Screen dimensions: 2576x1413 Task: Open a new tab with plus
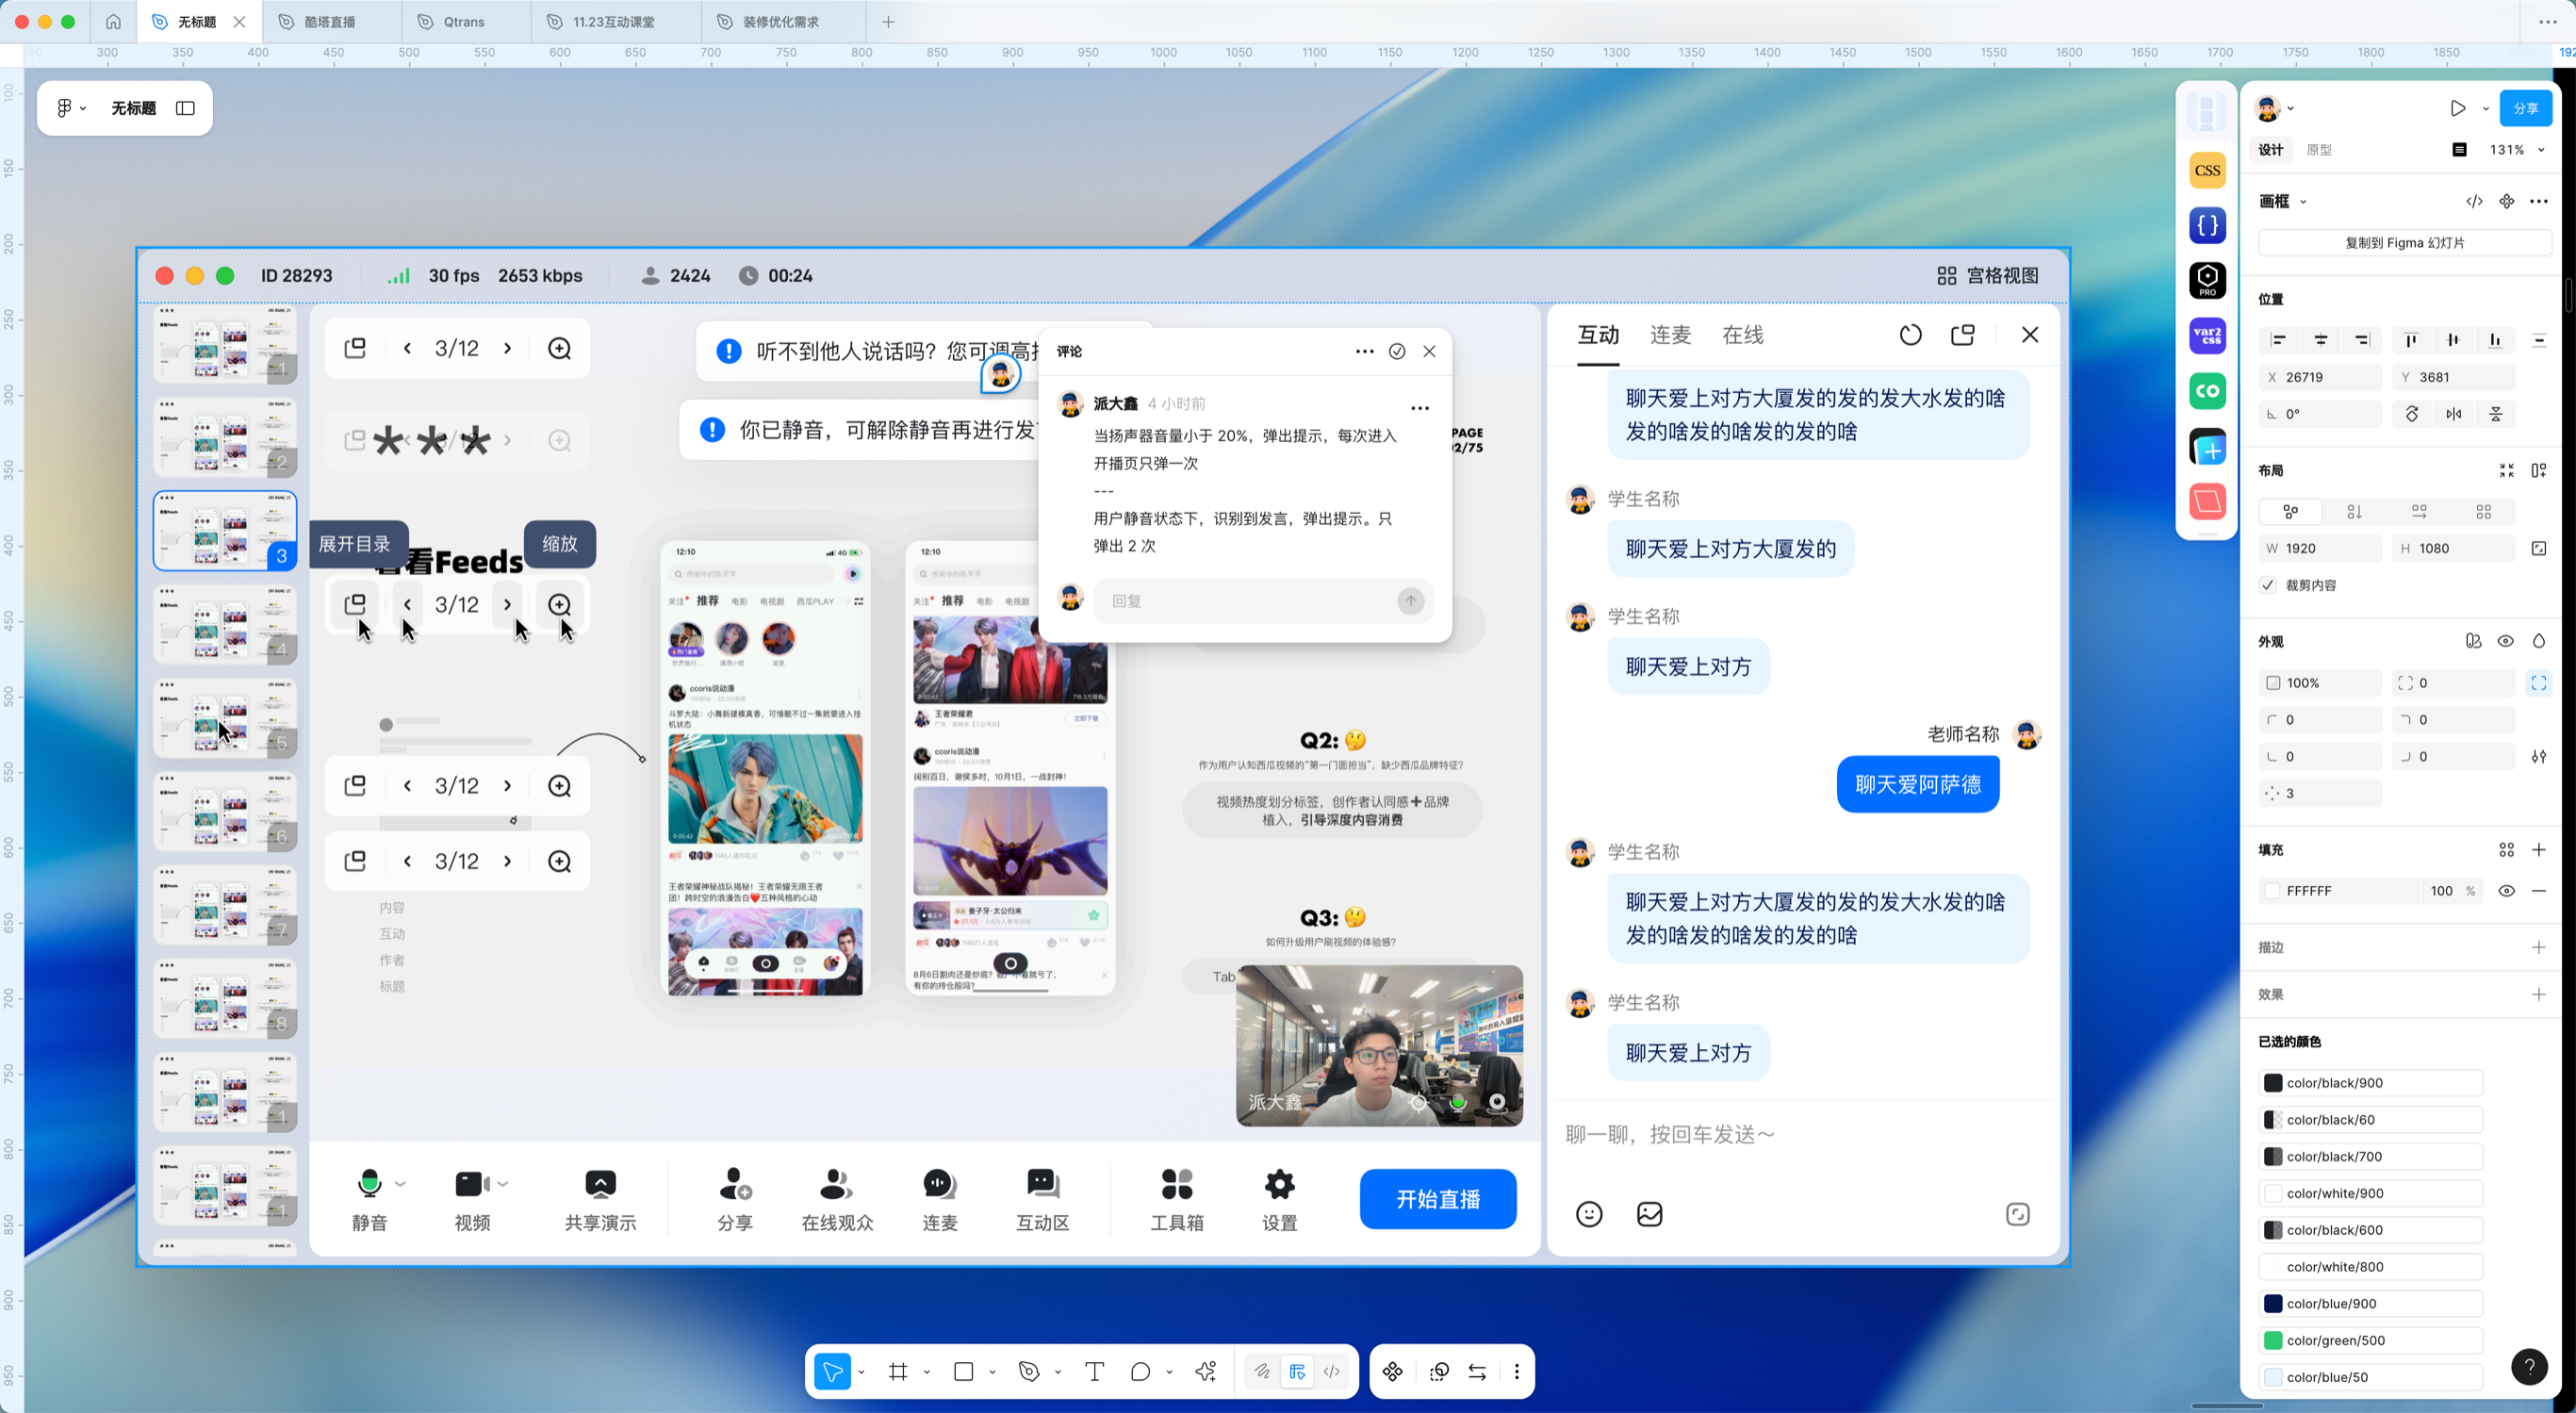click(x=888, y=22)
